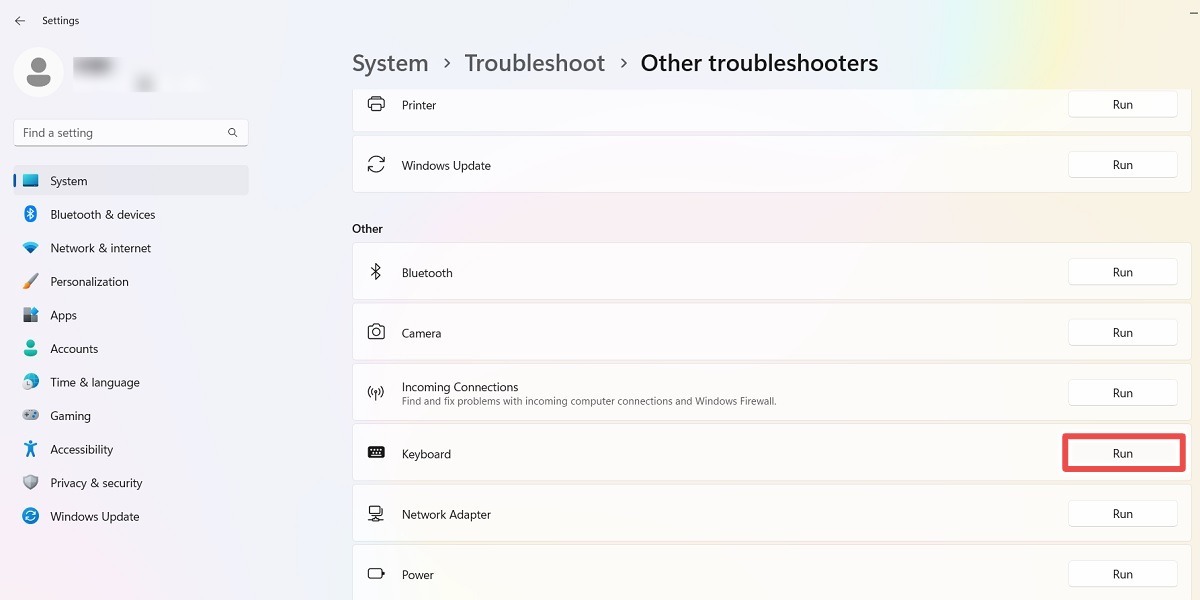The height and width of the screenshot is (600, 1200).
Task: Click the Incoming Connections antenna icon
Action: pos(376,392)
